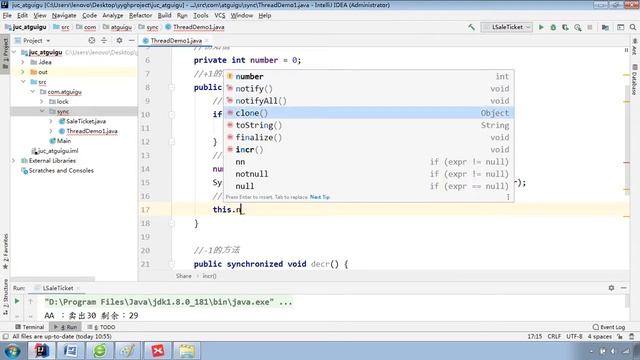Viewport: 640px width, 360px height.
Task: Rerun program in Run panel
Action: [17, 301]
